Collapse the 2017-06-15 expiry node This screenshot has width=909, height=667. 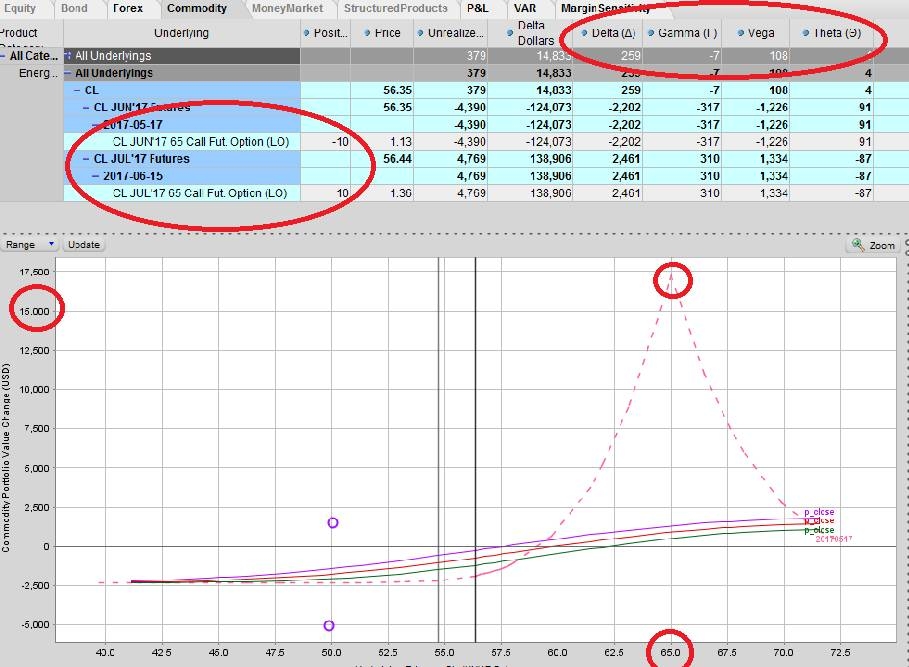point(96,176)
